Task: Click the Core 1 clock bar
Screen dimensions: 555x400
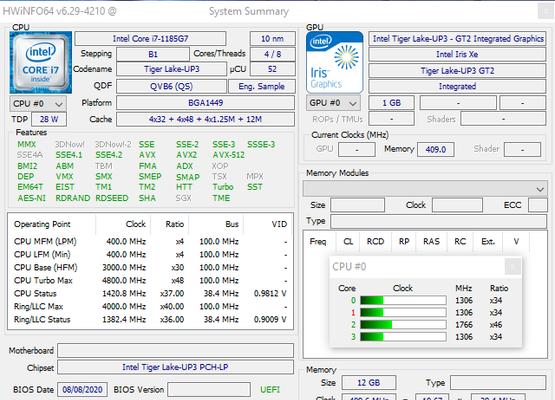Action: coord(403,313)
